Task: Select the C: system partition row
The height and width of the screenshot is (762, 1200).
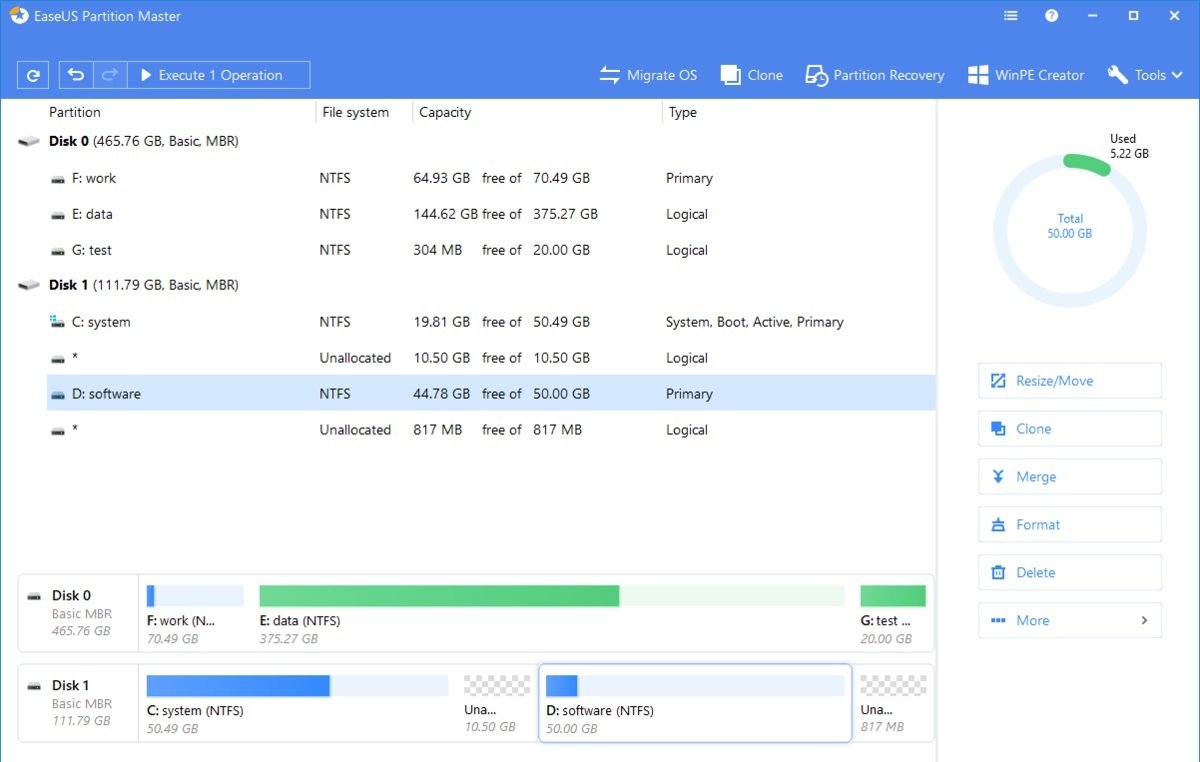Action: 491,322
